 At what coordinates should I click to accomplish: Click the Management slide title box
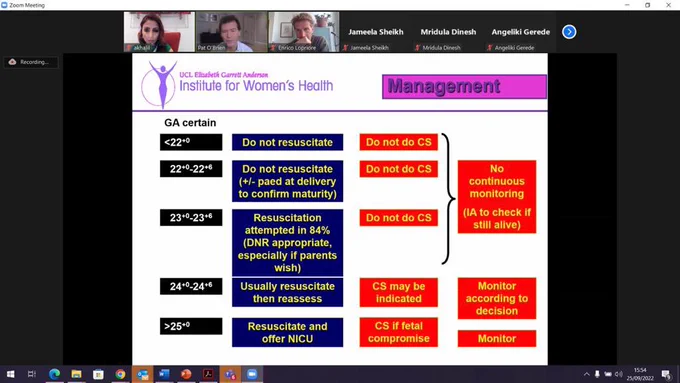[x=464, y=86]
